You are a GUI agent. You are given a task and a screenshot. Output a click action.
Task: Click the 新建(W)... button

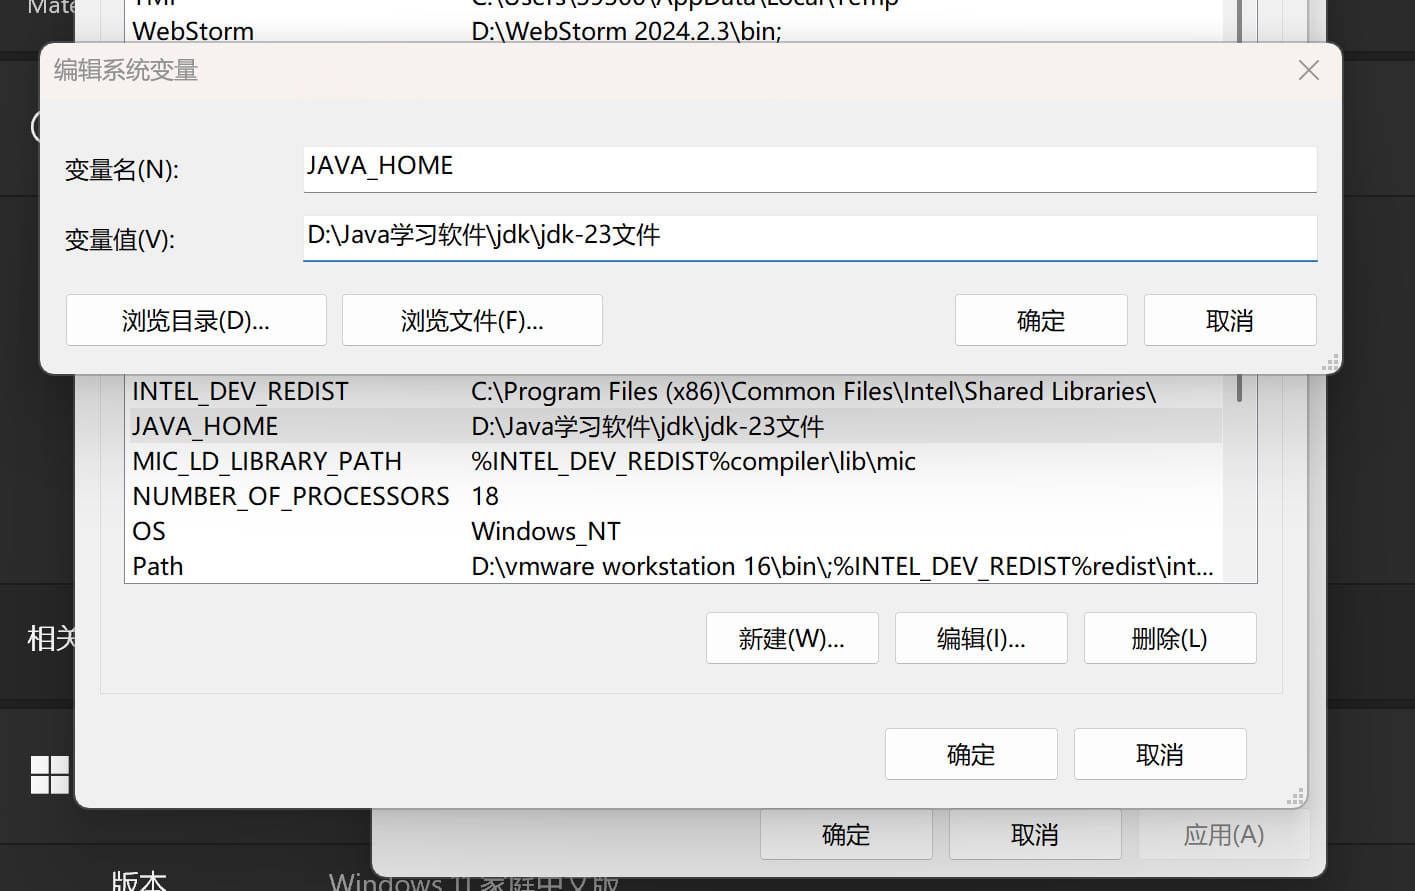[792, 638]
